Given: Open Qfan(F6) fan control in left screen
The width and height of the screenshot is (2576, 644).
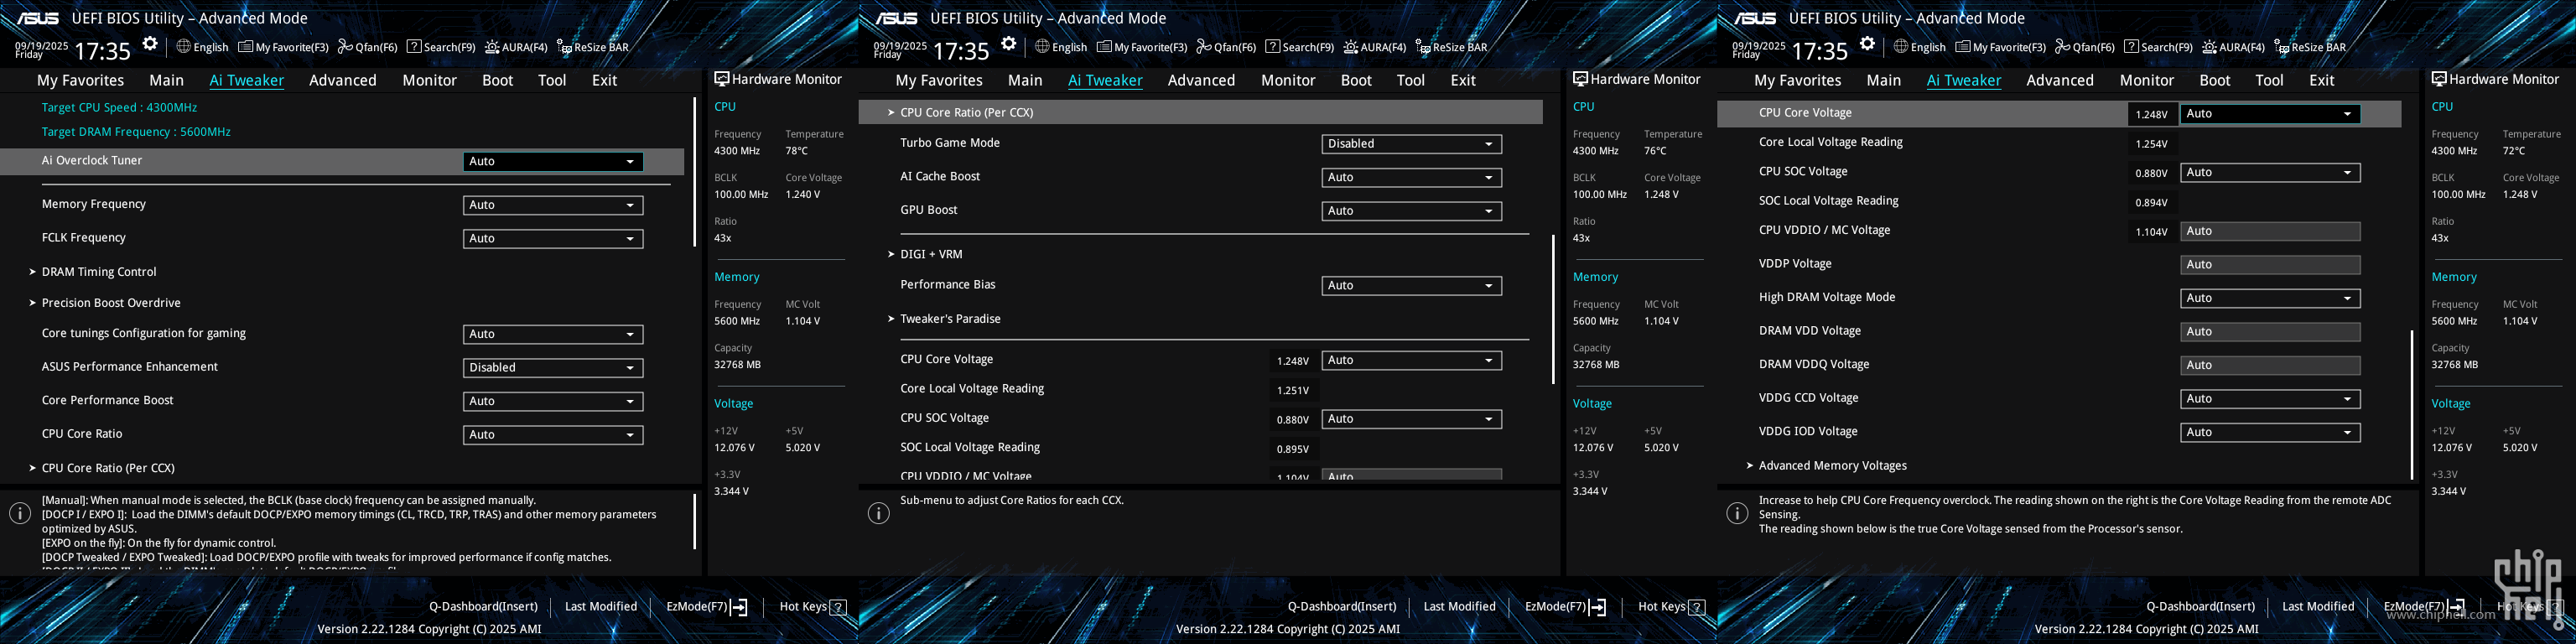Looking at the screenshot, I should click(367, 47).
